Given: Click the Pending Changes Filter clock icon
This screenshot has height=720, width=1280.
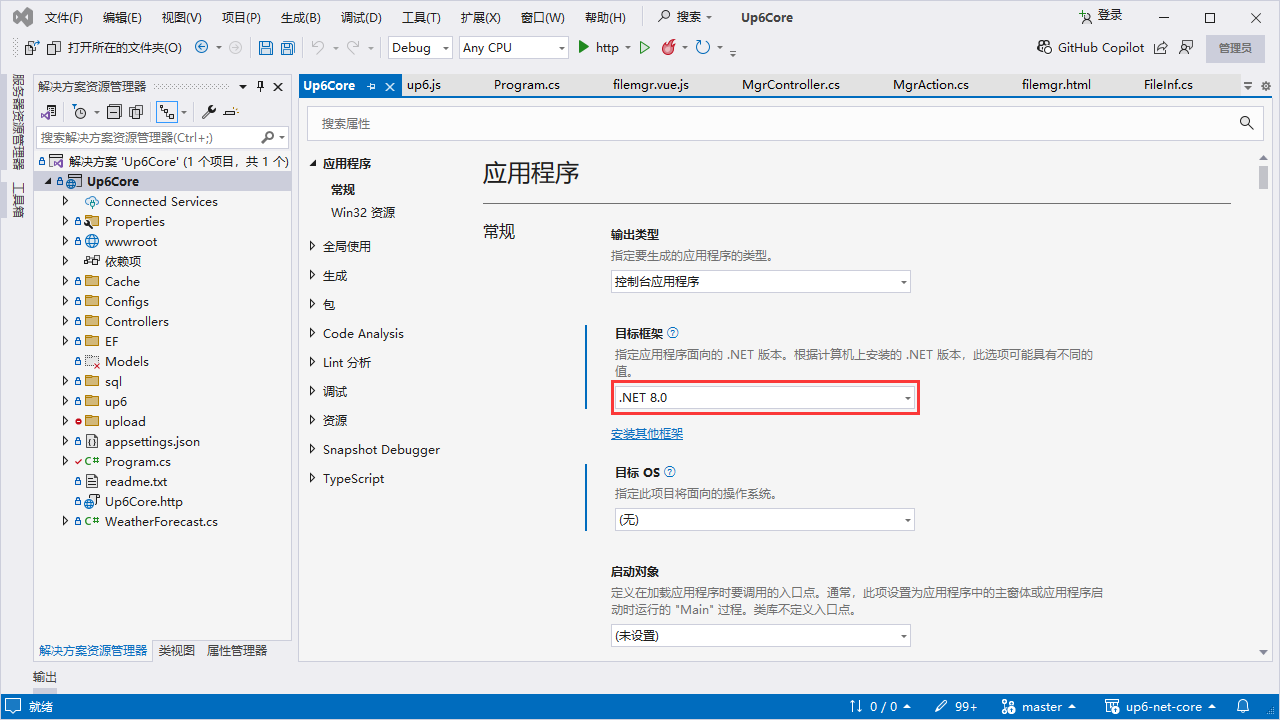Looking at the screenshot, I should pos(80,112).
